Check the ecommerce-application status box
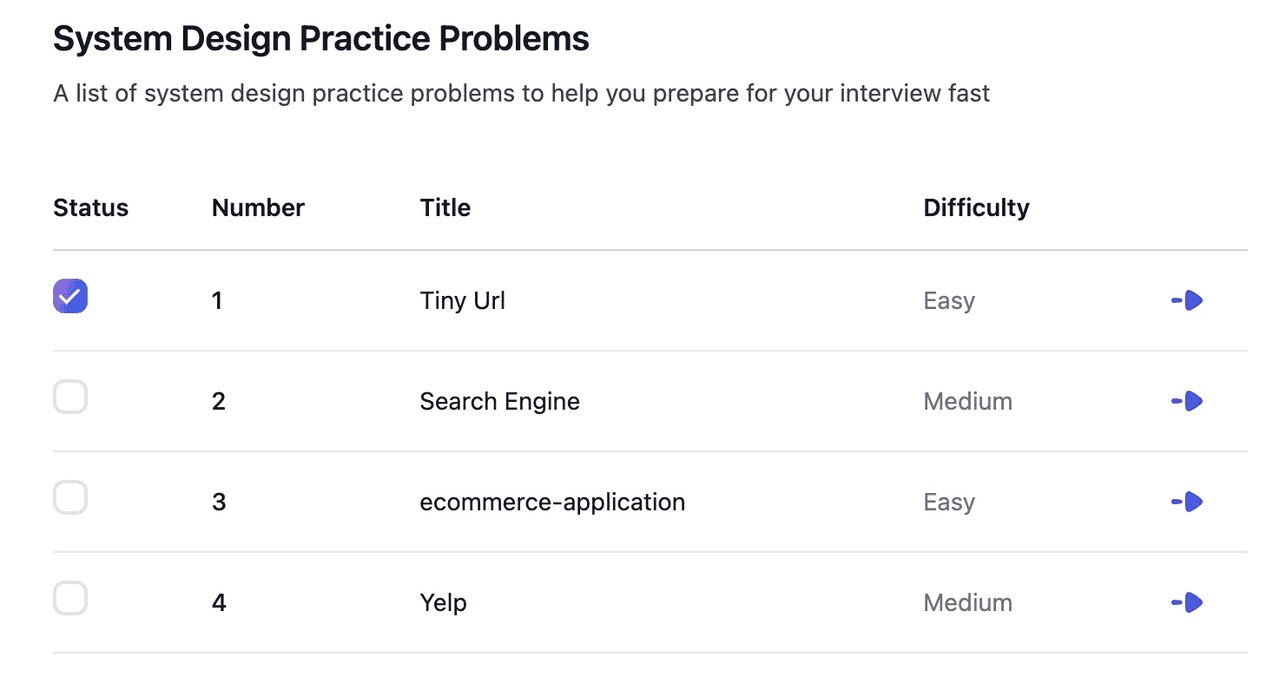The height and width of the screenshot is (677, 1280). (x=70, y=497)
